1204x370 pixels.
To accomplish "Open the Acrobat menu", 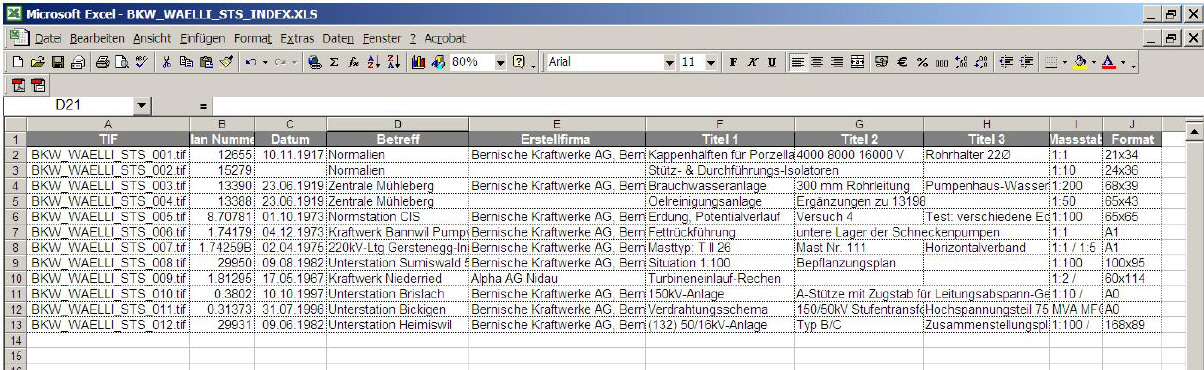I will 445,38.
